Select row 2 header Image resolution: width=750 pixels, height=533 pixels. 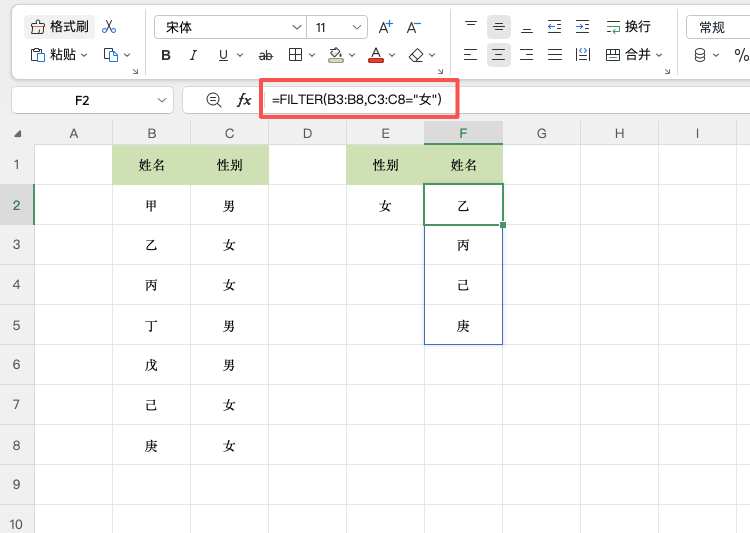pyautogui.click(x=17, y=205)
